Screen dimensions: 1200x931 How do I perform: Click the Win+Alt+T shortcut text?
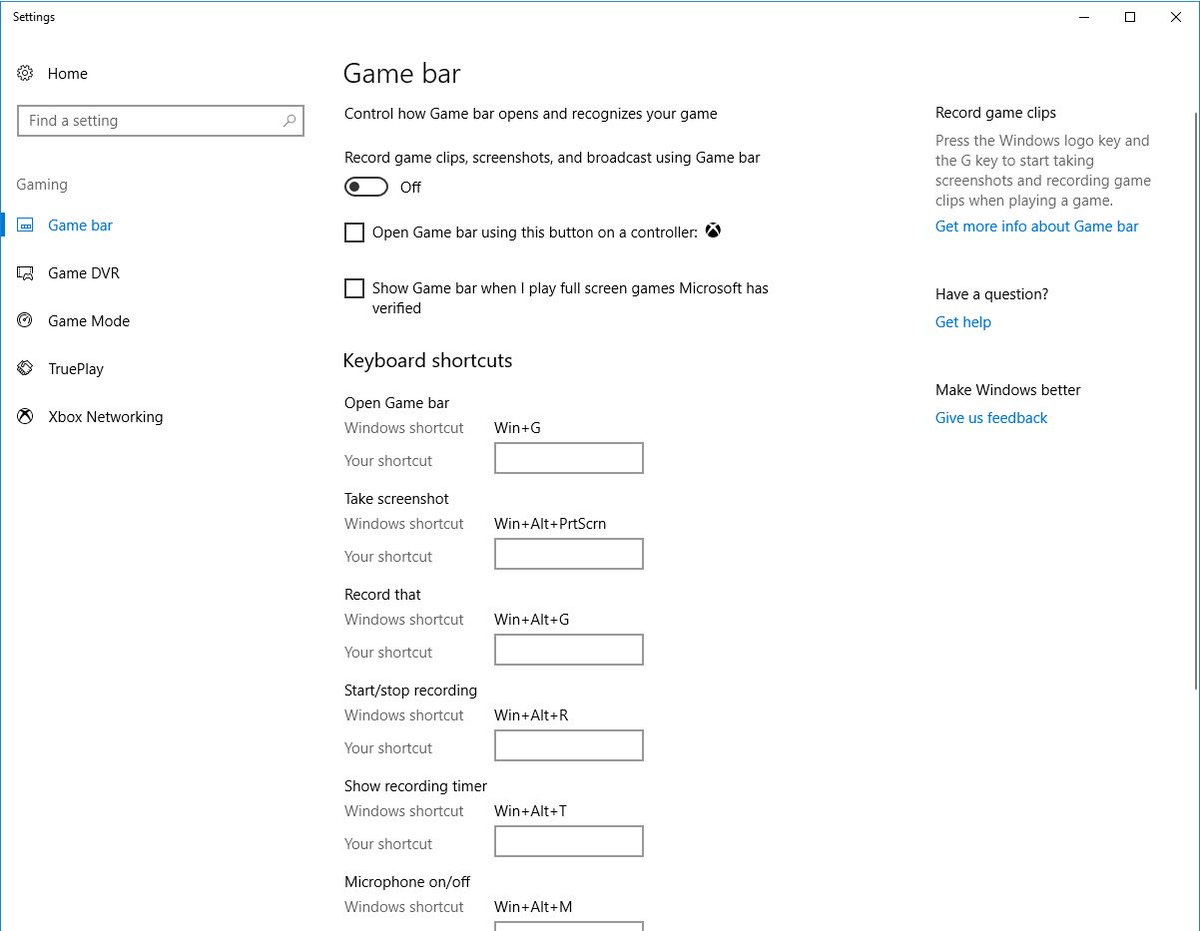(530, 812)
